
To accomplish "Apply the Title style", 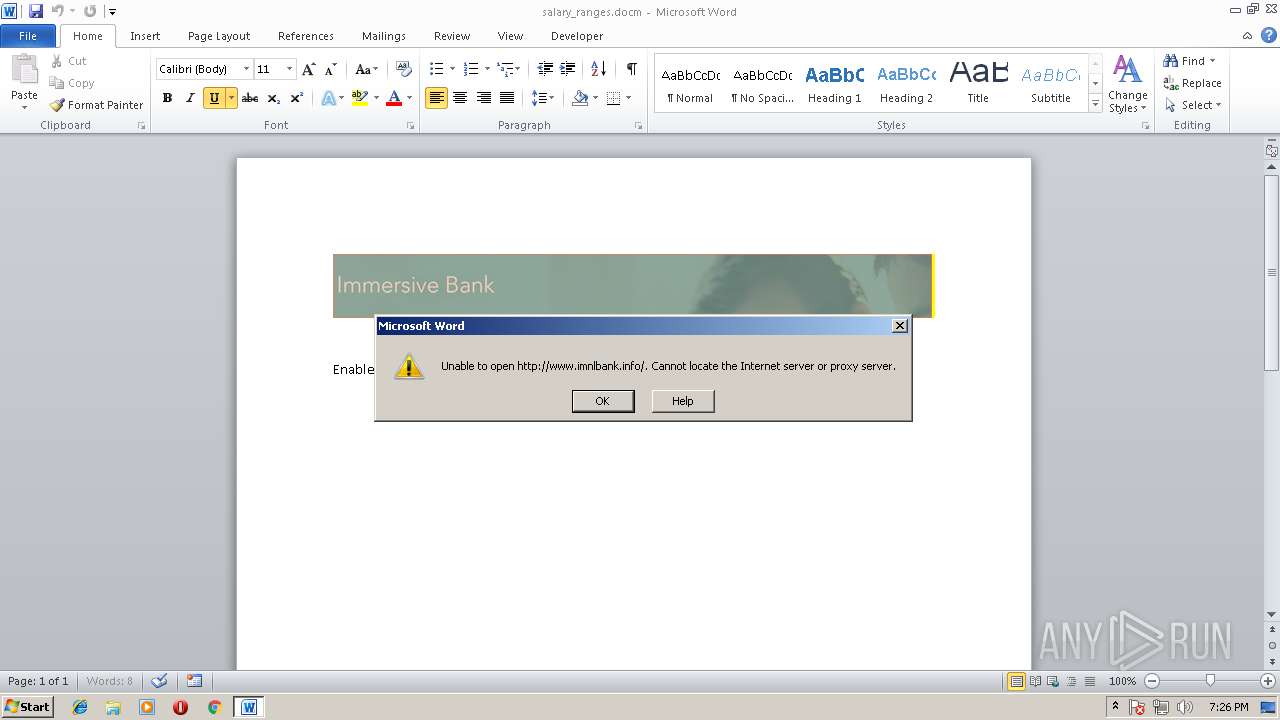I will coord(978,84).
